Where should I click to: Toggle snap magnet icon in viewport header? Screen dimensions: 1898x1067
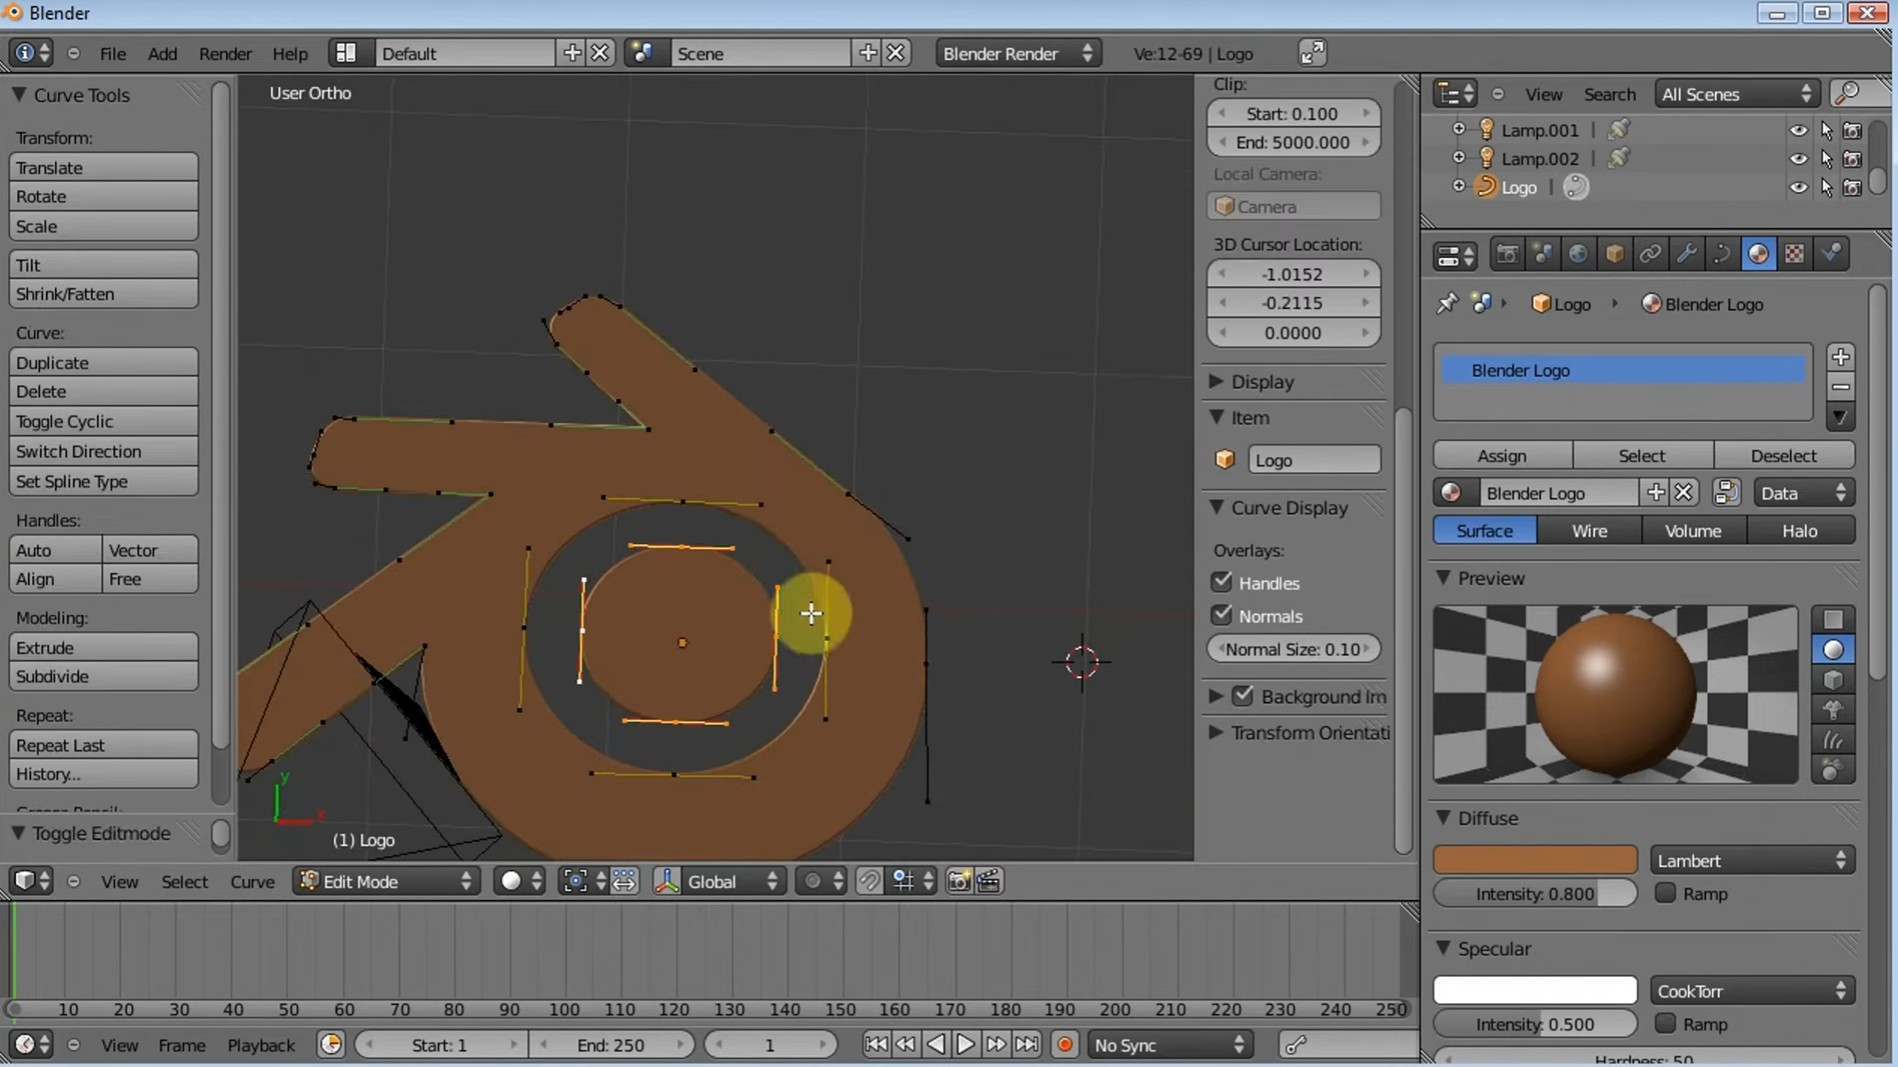pos(870,881)
